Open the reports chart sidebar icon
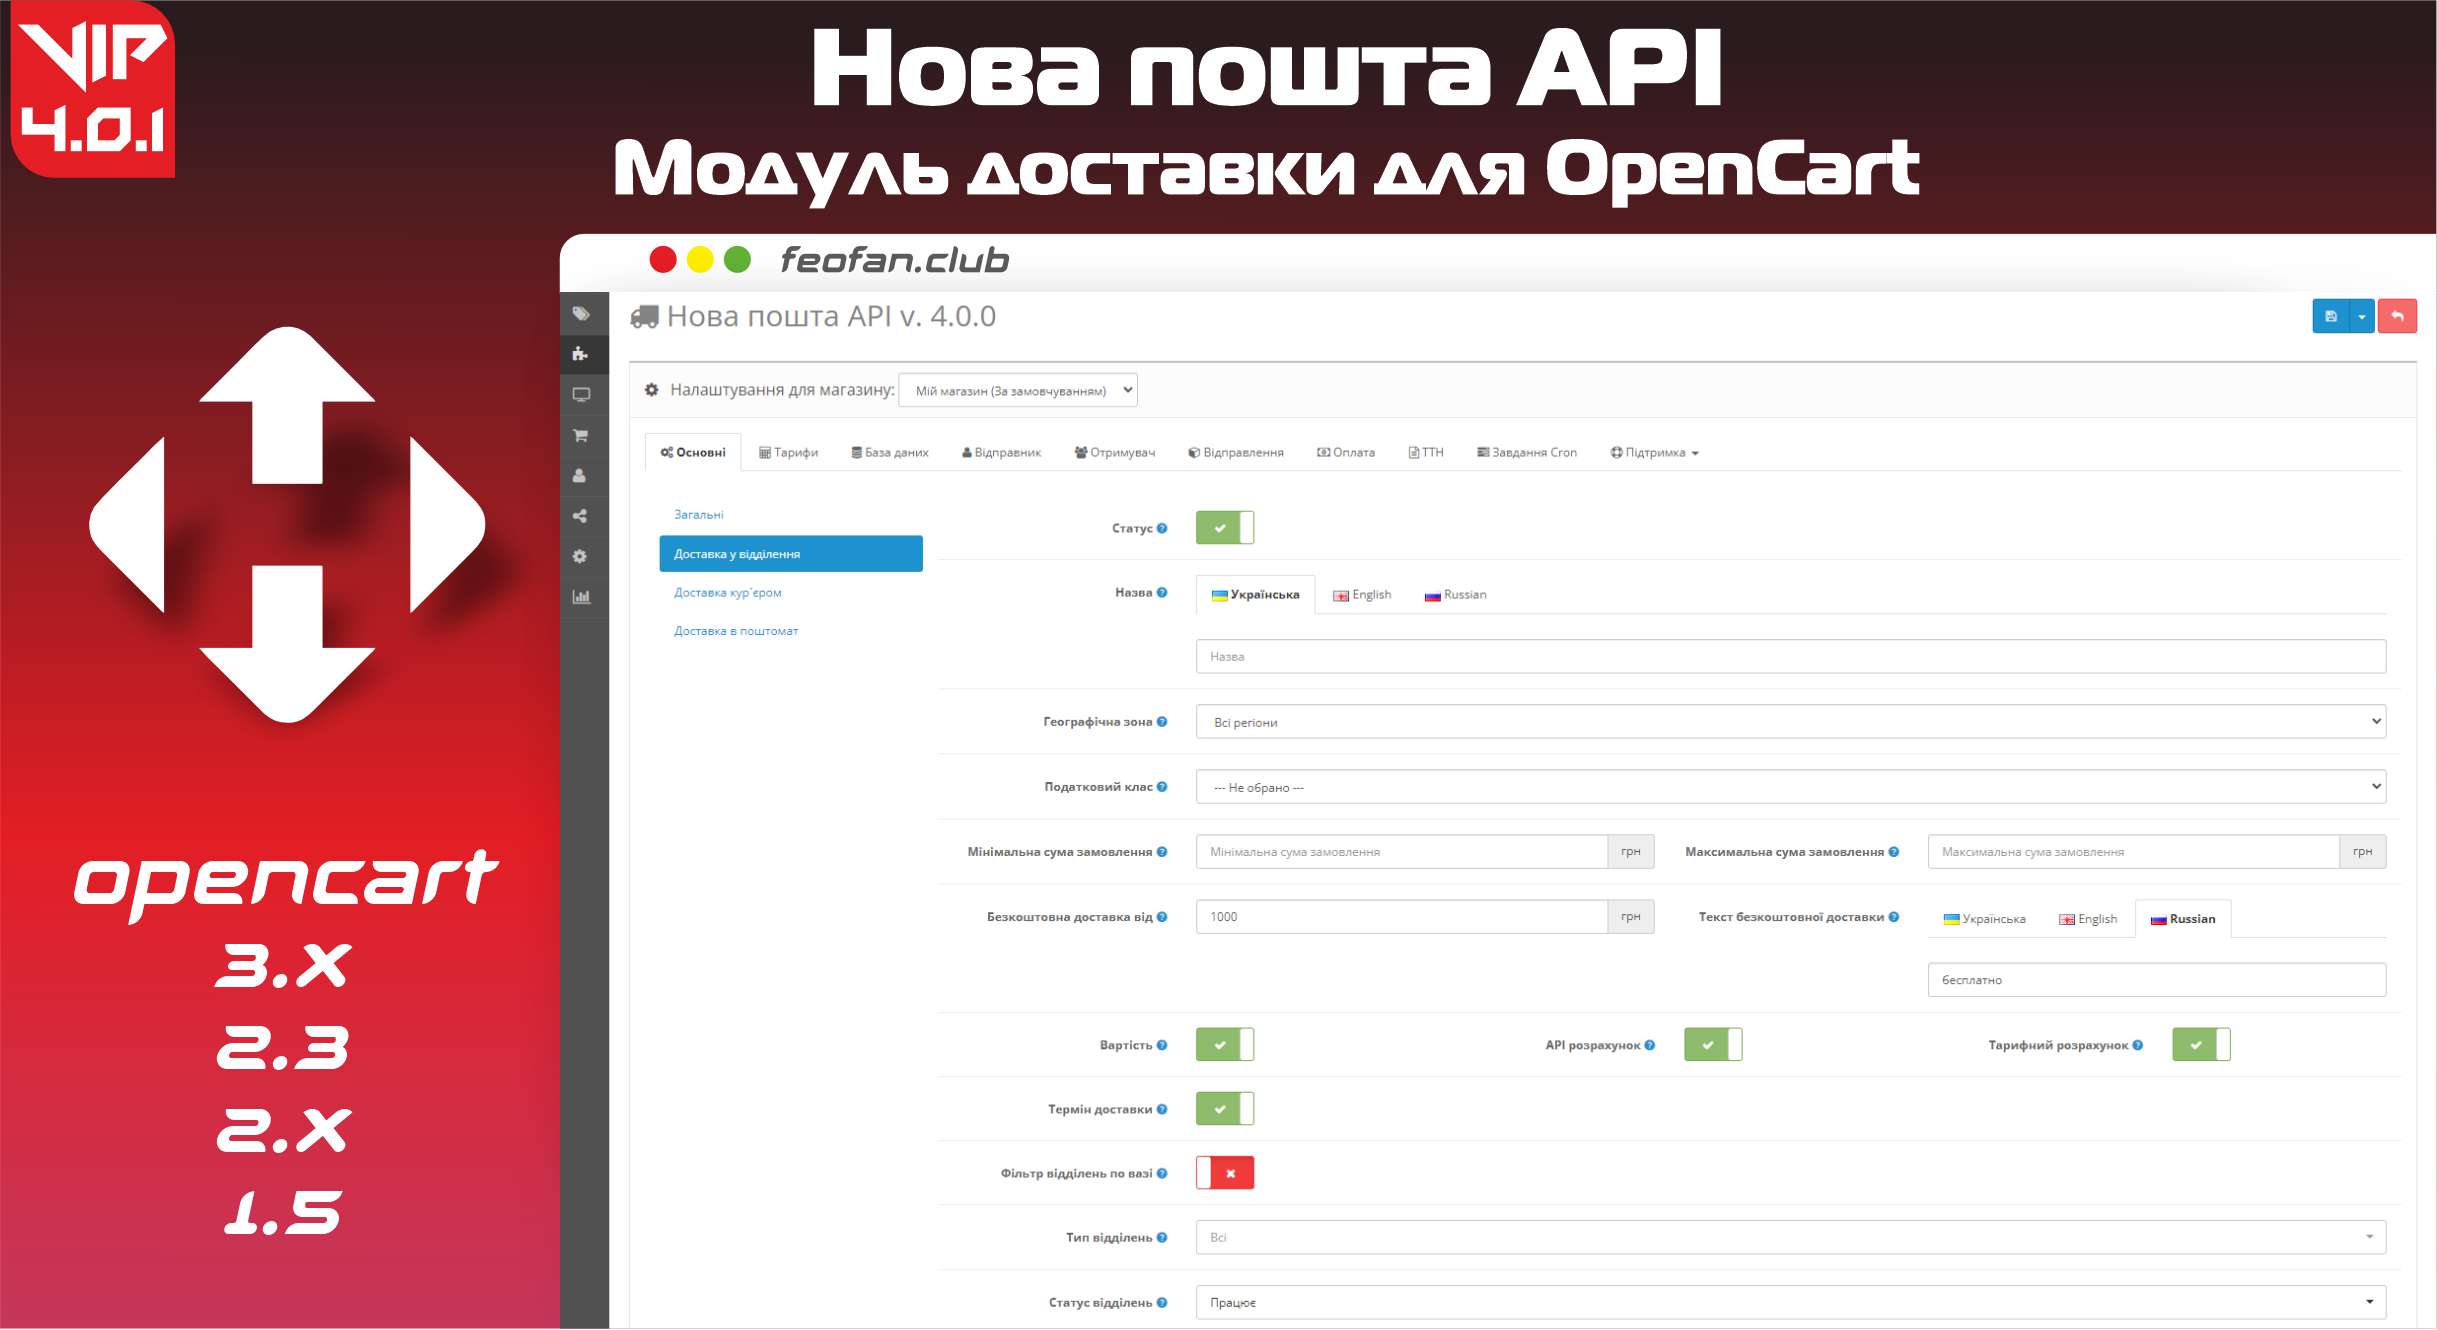This screenshot has height=1330, width=2437. pyautogui.click(x=581, y=597)
